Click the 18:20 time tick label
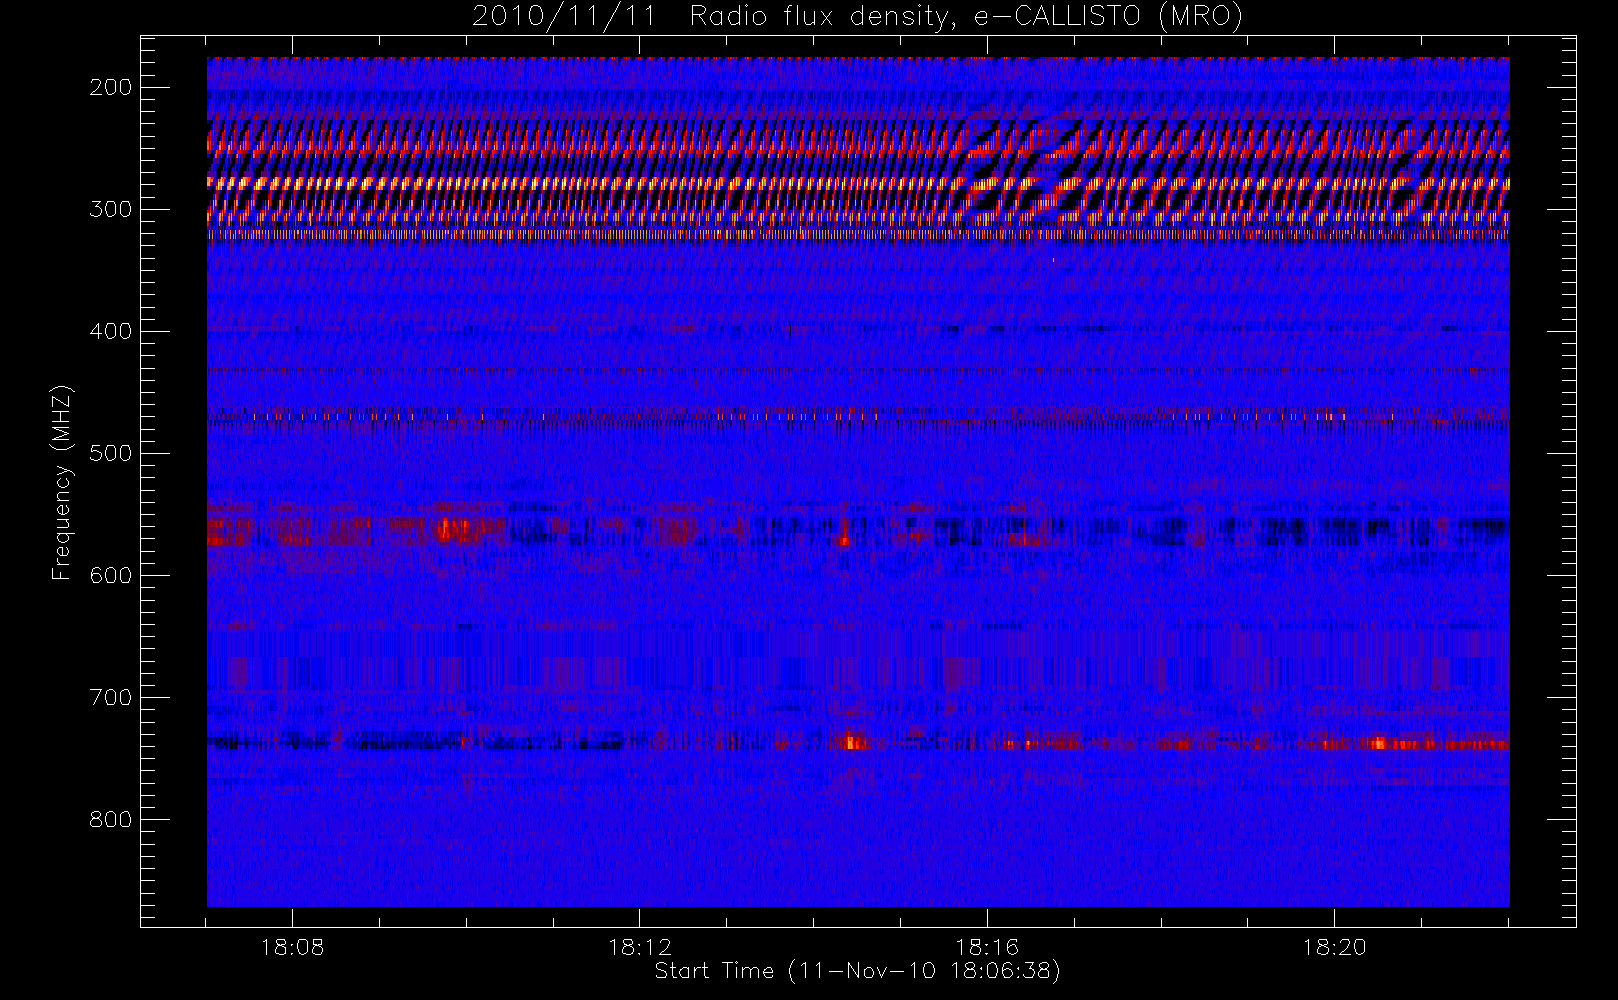1618x1000 pixels. [x=1334, y=947]
